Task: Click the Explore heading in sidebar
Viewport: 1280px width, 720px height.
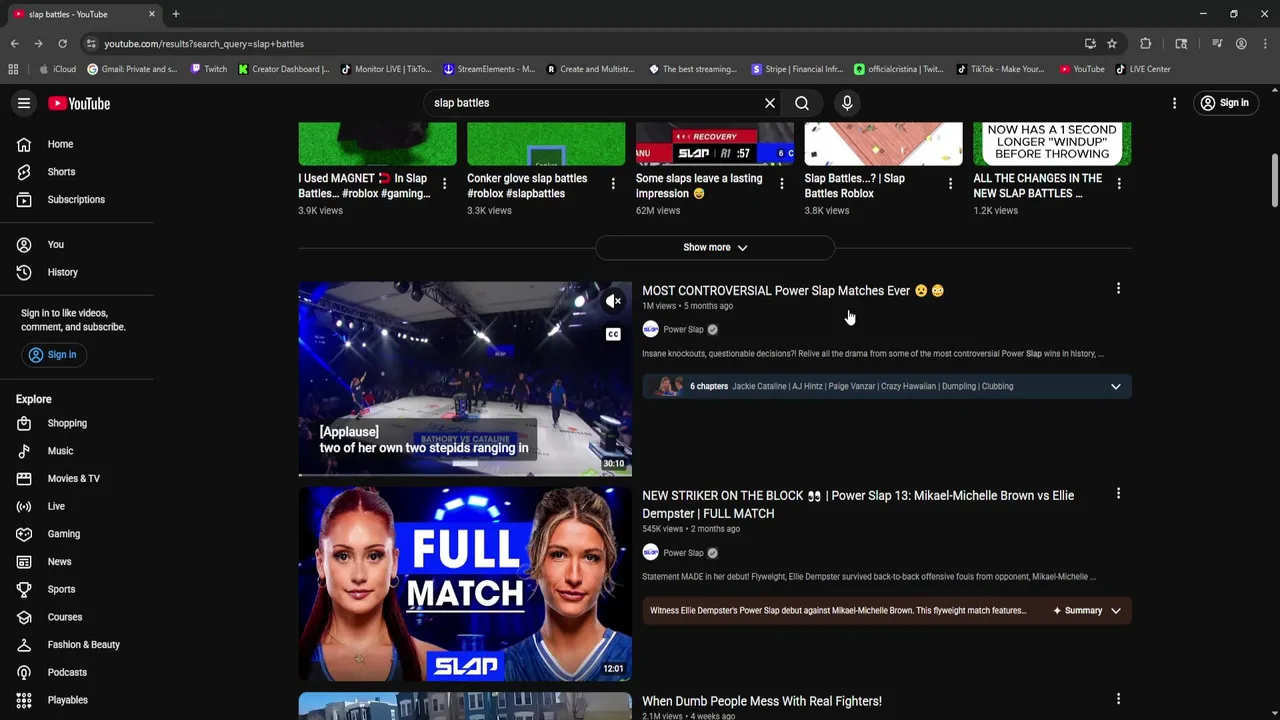Action: click(33, 399)
